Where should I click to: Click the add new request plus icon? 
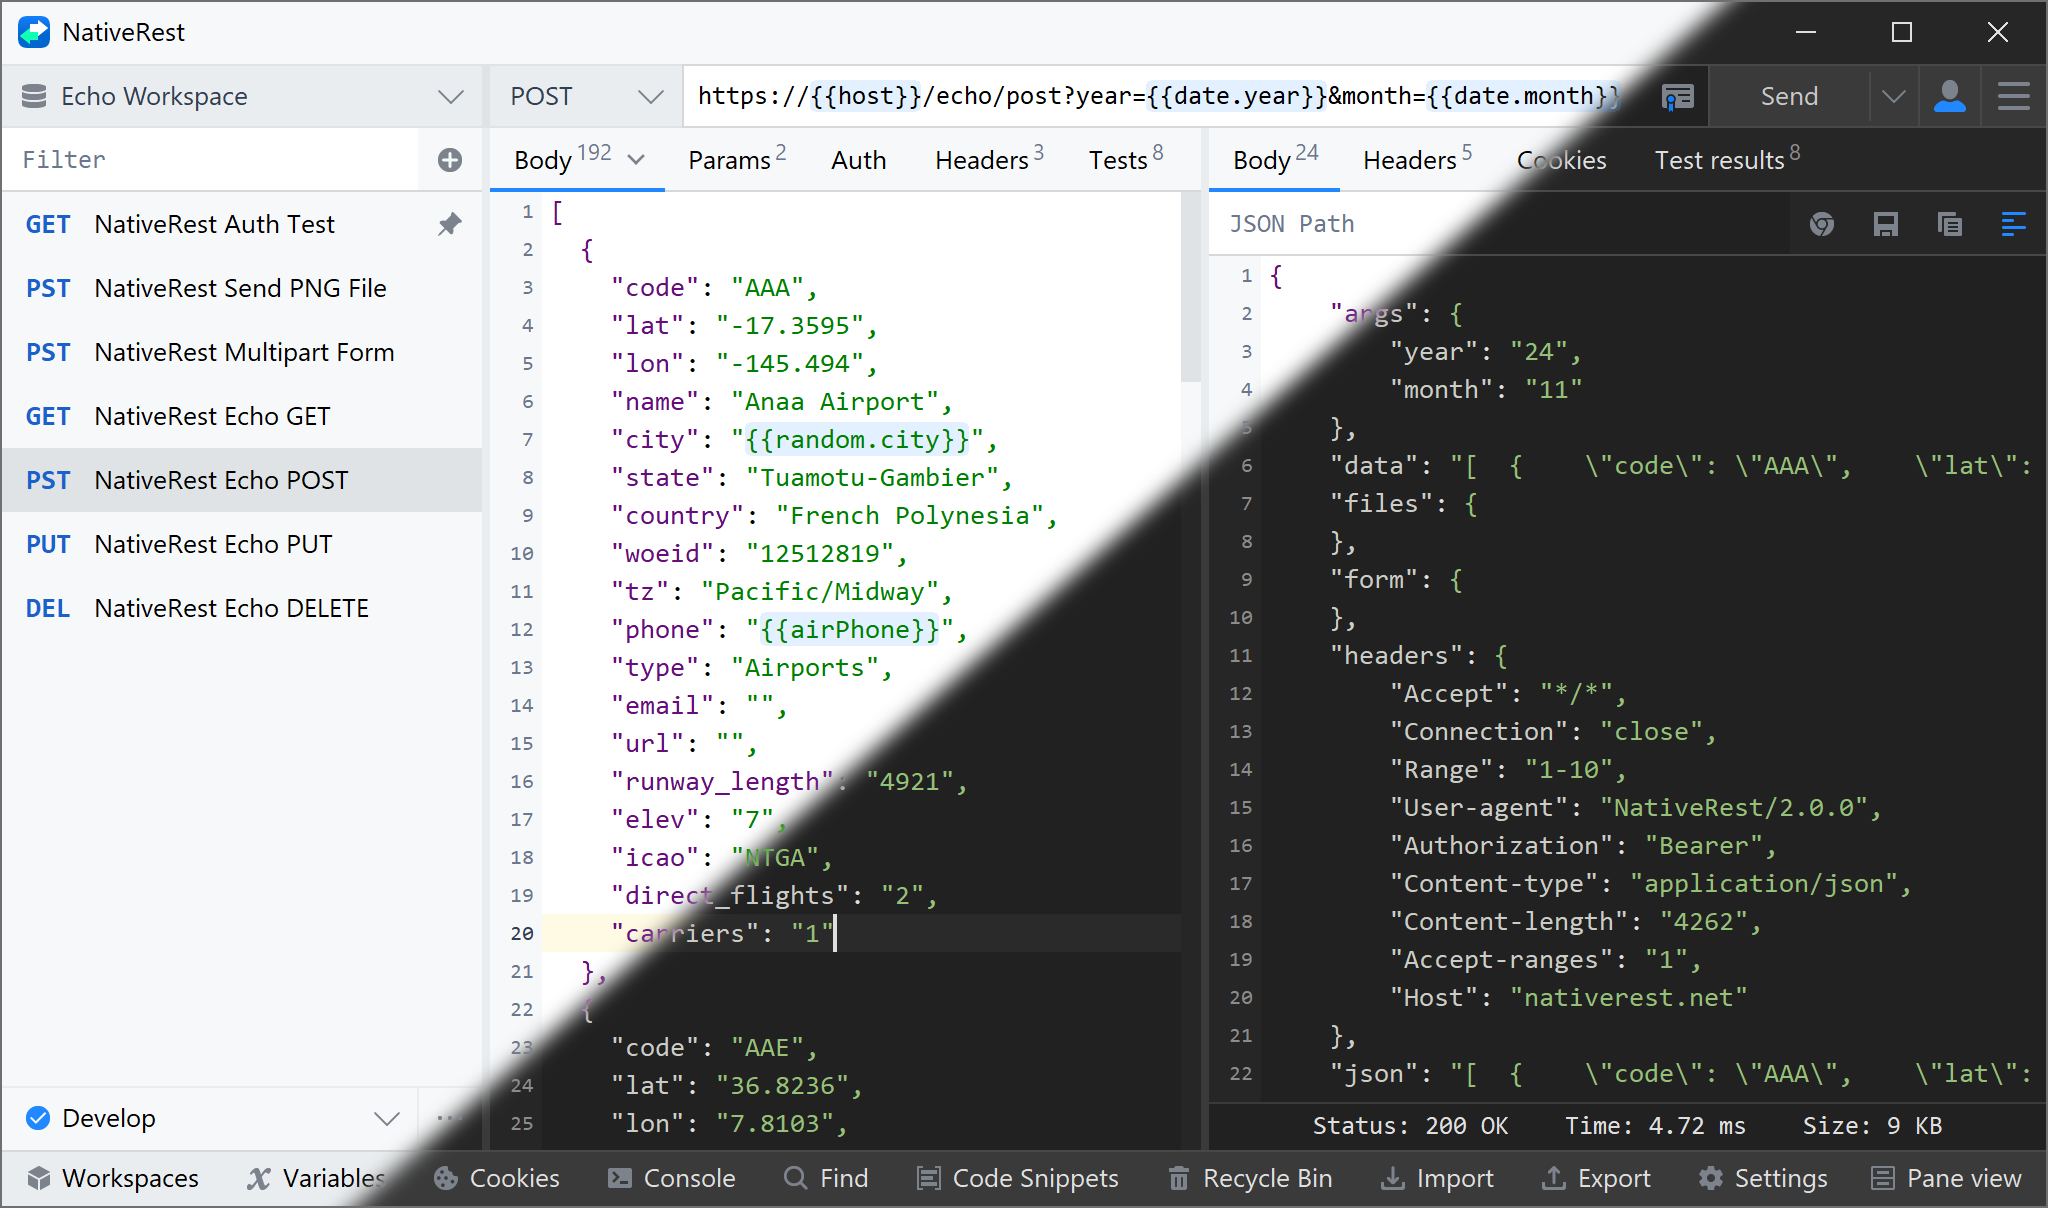tap(450, 160)
